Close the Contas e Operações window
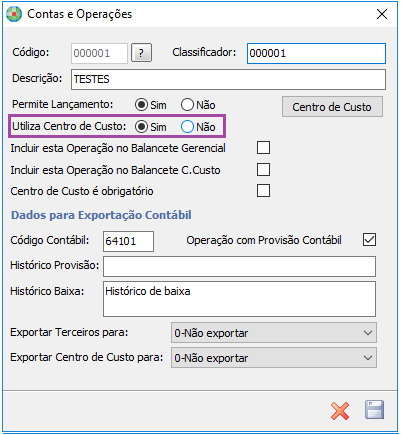 [382, 14]
